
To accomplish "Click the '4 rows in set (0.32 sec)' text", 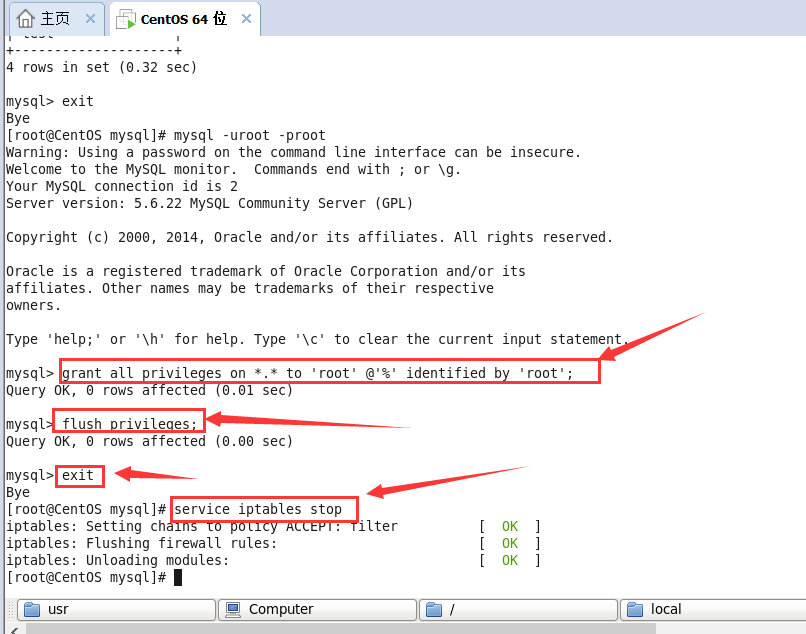I will coord(101,67).
